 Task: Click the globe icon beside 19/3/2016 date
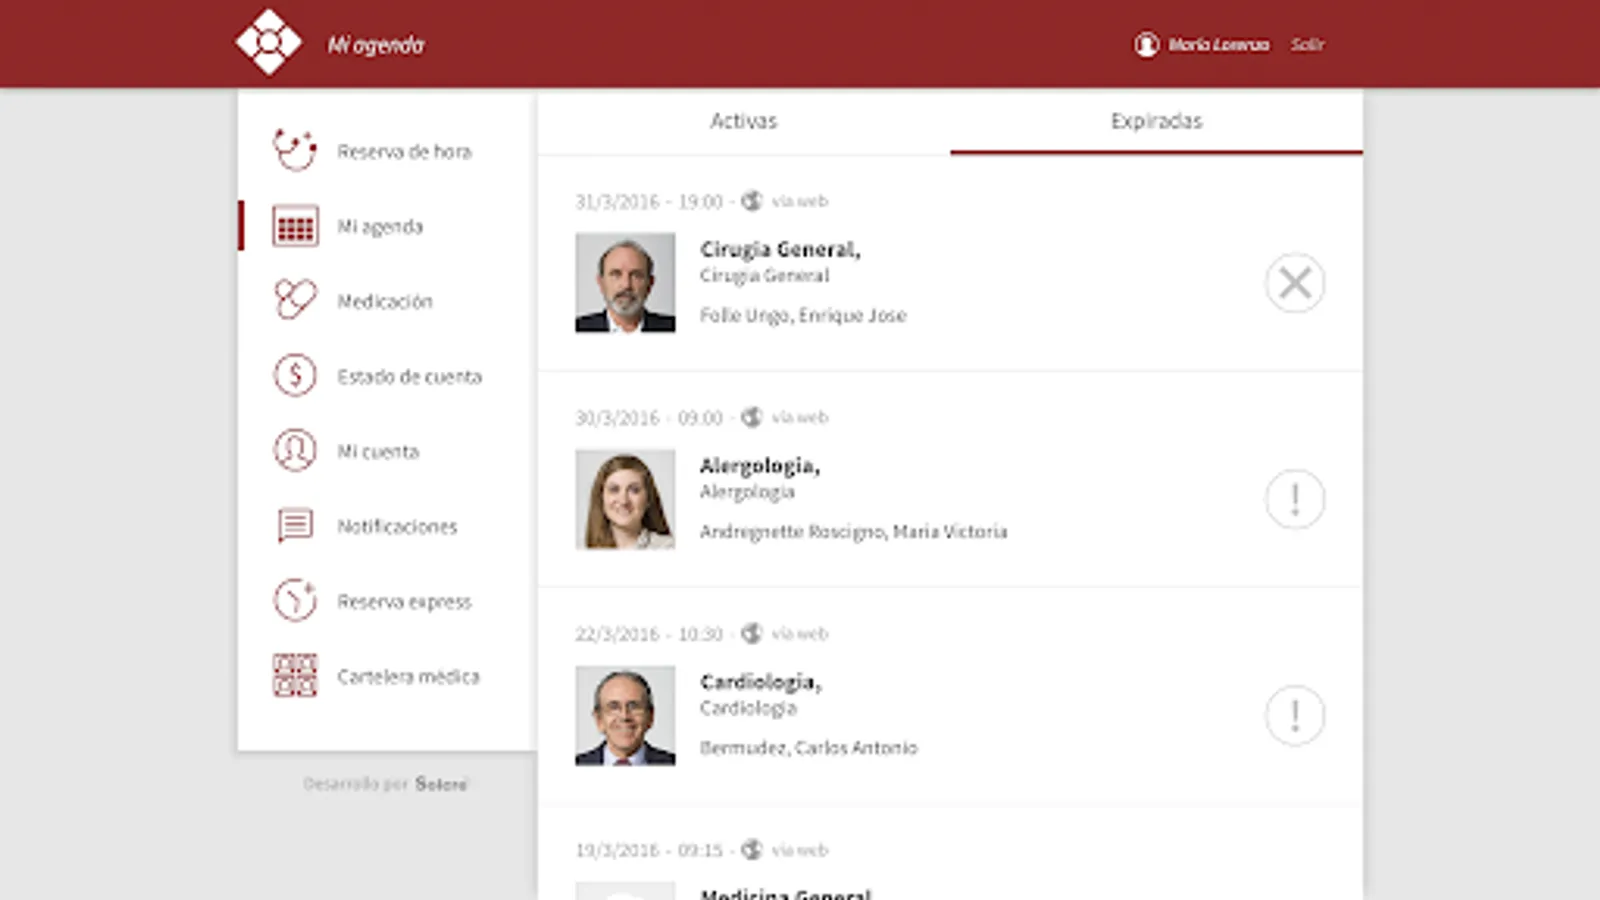[x=751, y=850]
